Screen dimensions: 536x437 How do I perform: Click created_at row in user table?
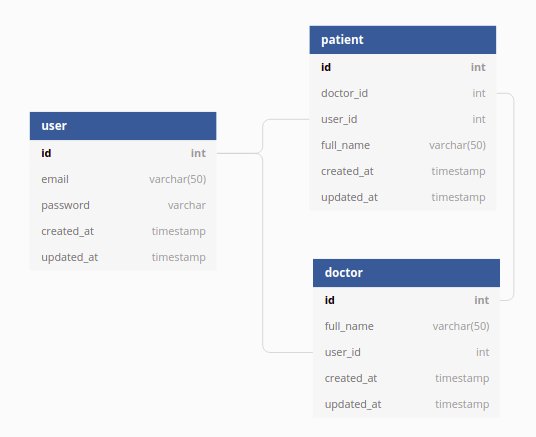pyautogui.click(x=123, y=231)
